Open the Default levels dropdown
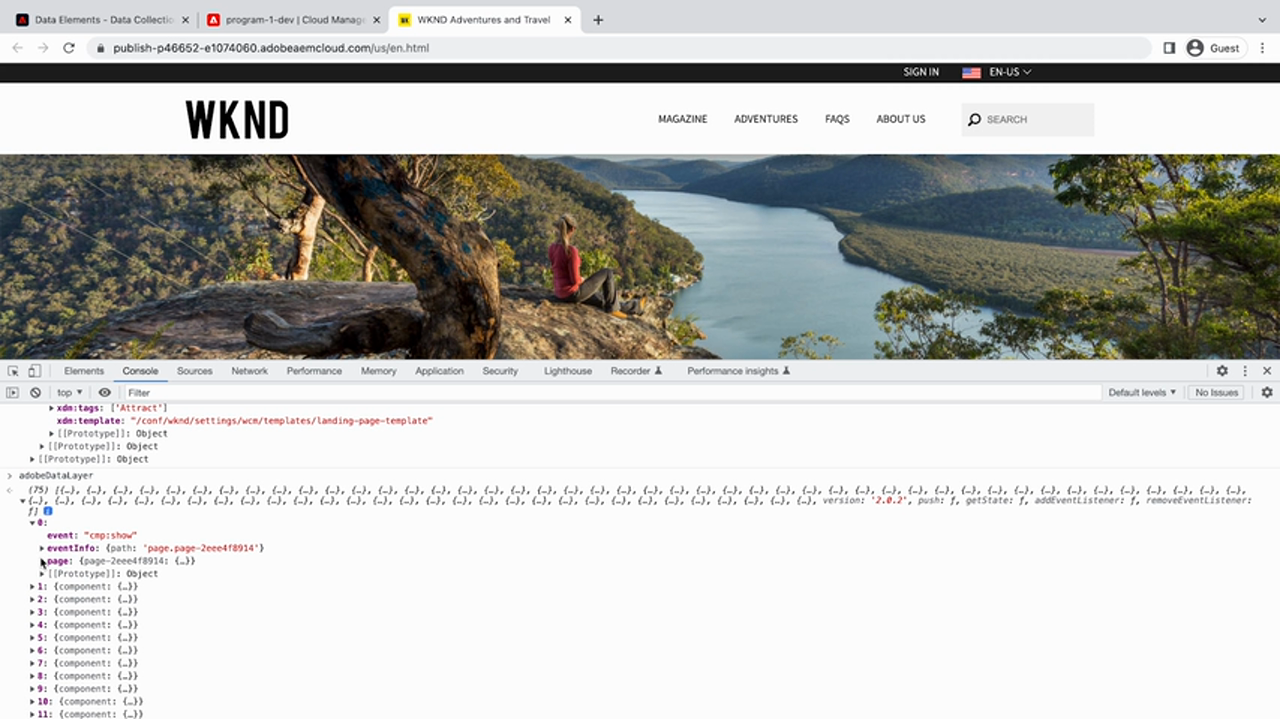The image size is (1280, 719). pos(1142,393)
